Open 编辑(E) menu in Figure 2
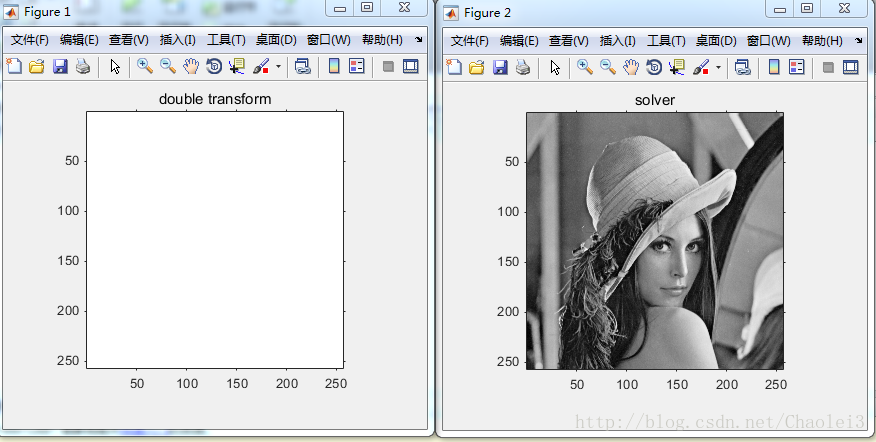The image size is (876, 442). point(520,41)
